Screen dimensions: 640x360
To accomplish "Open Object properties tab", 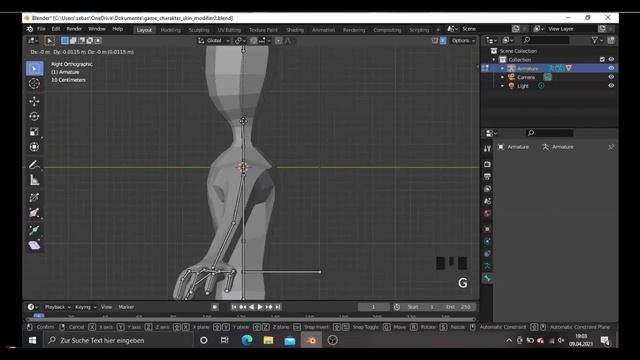I will 487,229.
